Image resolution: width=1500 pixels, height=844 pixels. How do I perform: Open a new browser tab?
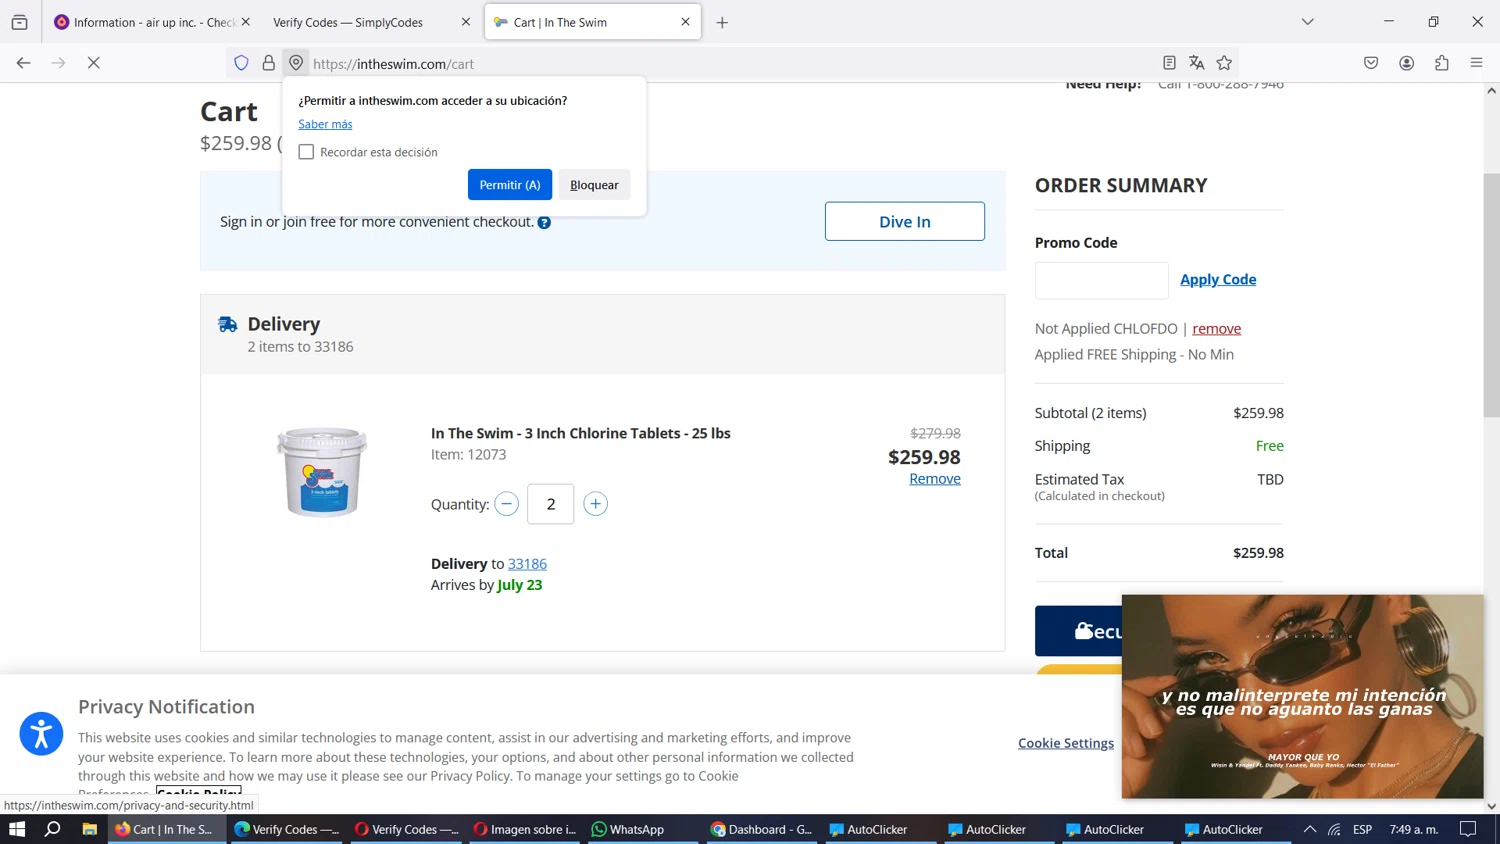(722, 22)
